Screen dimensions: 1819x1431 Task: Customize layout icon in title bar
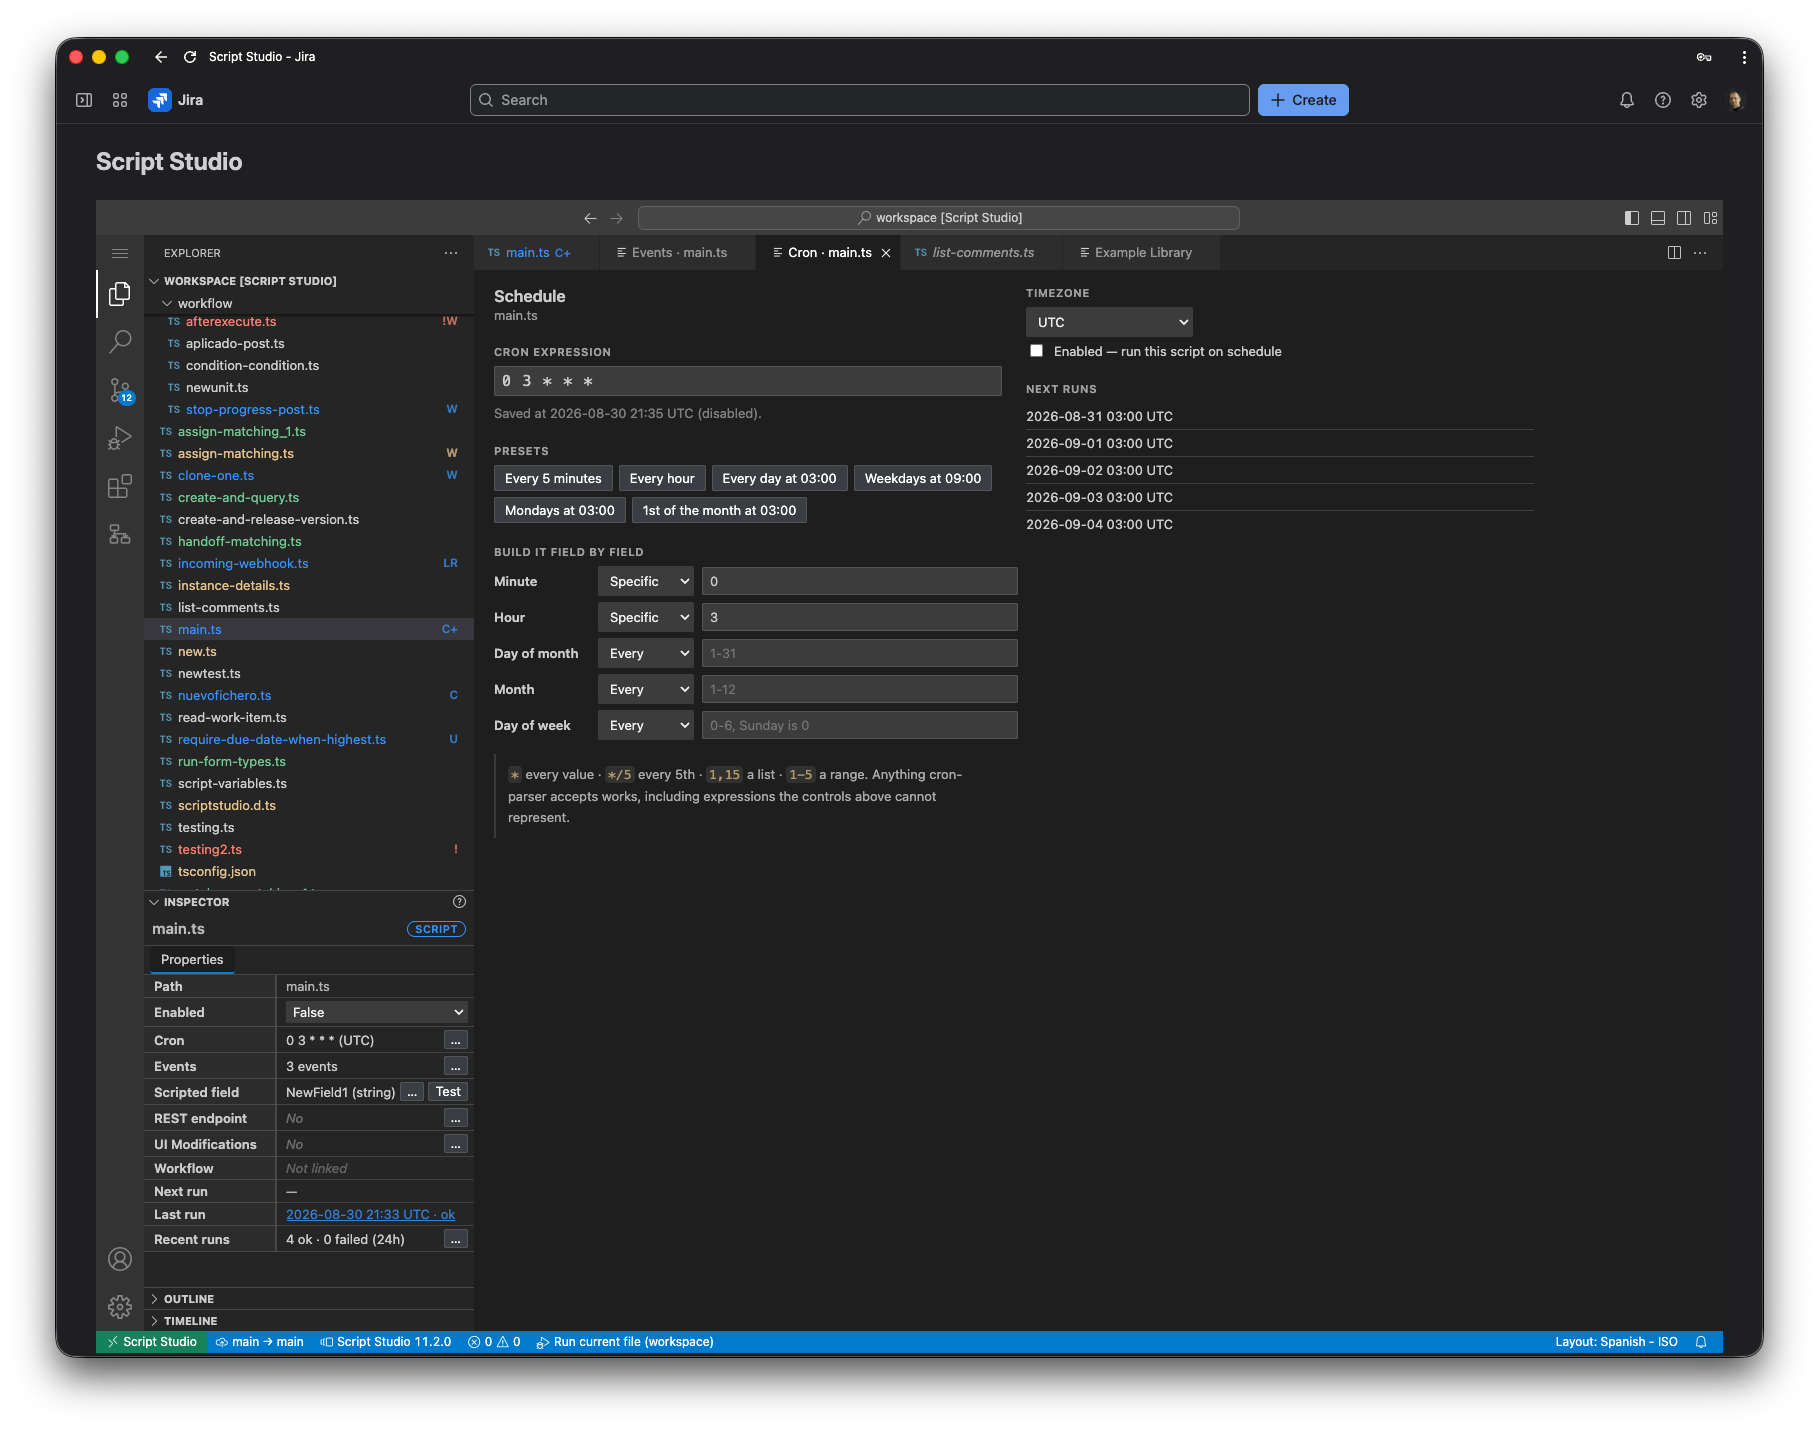coord(1711,218)
